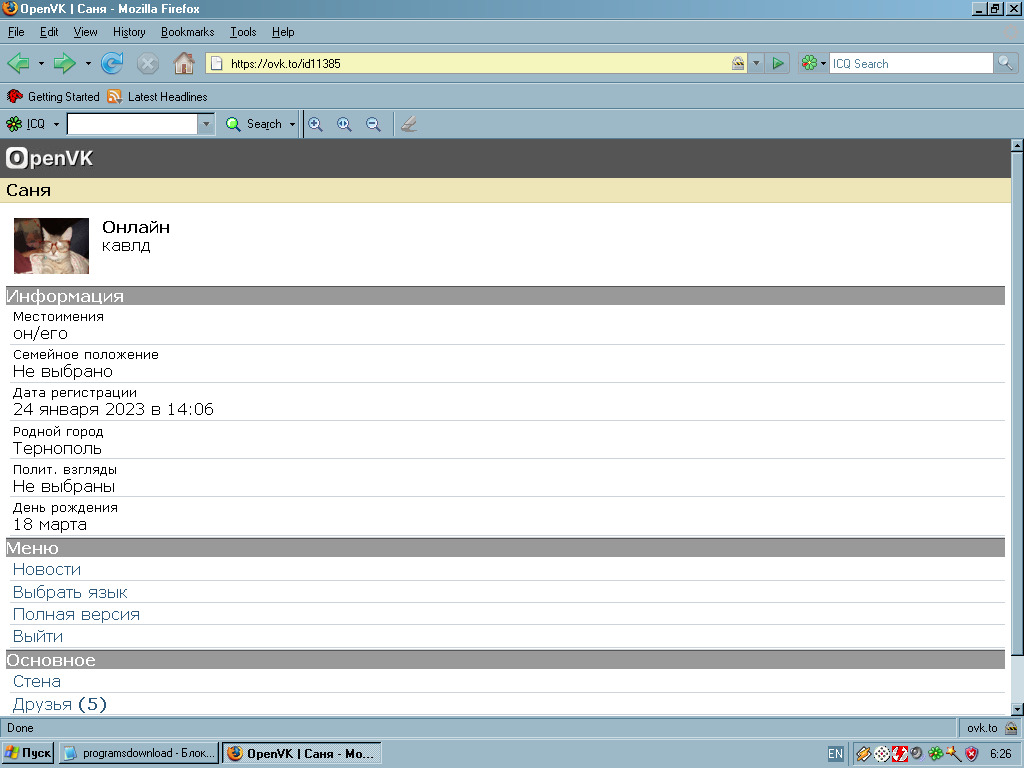The height and width of the screenshot is (768, 1024).
Task: Click the Flash-like red tray icon
Action: (x=900, y=754)
